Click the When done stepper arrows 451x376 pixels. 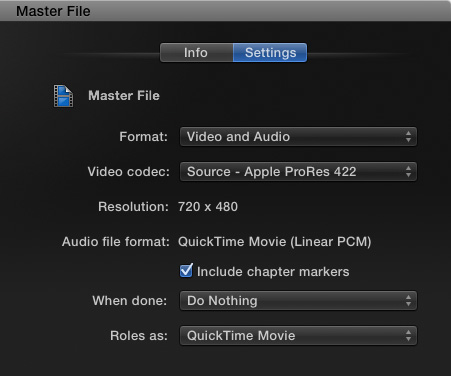point(408,301)
